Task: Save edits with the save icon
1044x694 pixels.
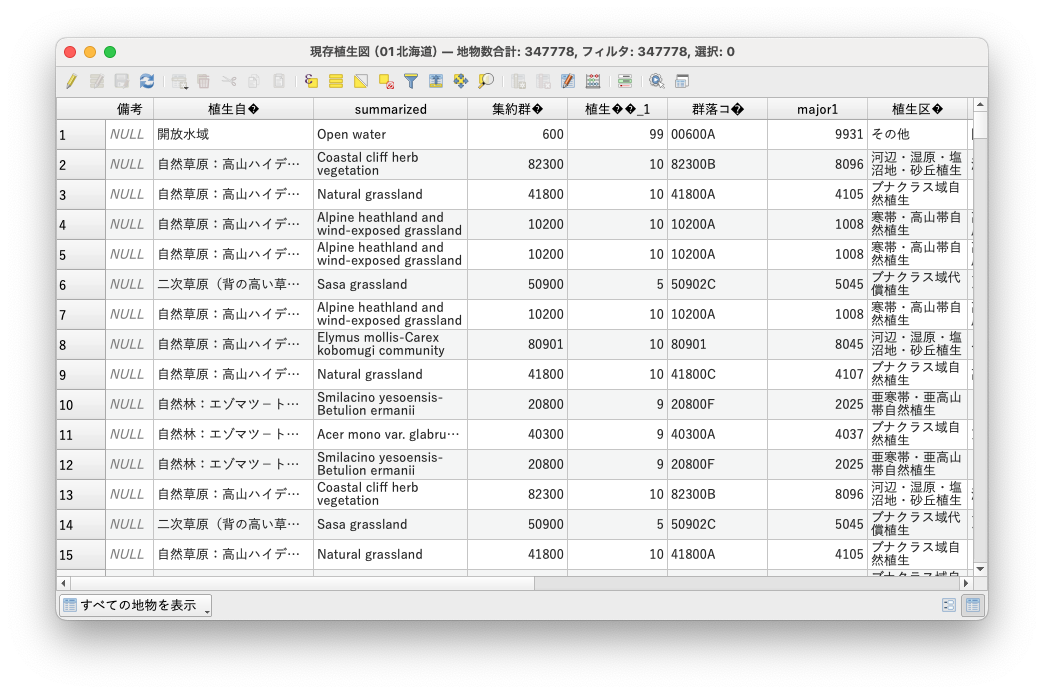Action: click(x=122, y=81)
